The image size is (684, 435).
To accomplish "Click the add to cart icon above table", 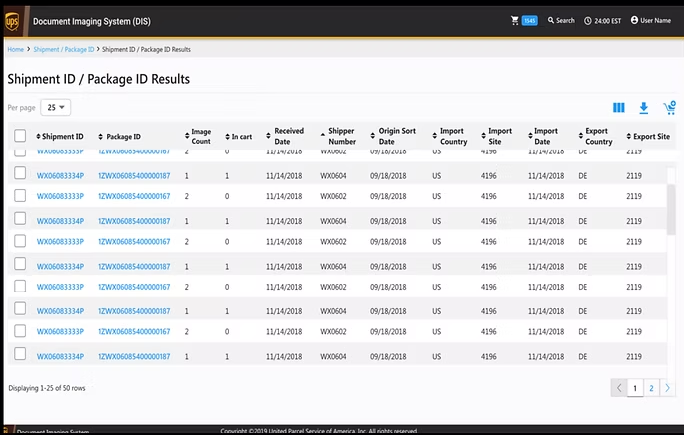I will click(x=670, y=107).
